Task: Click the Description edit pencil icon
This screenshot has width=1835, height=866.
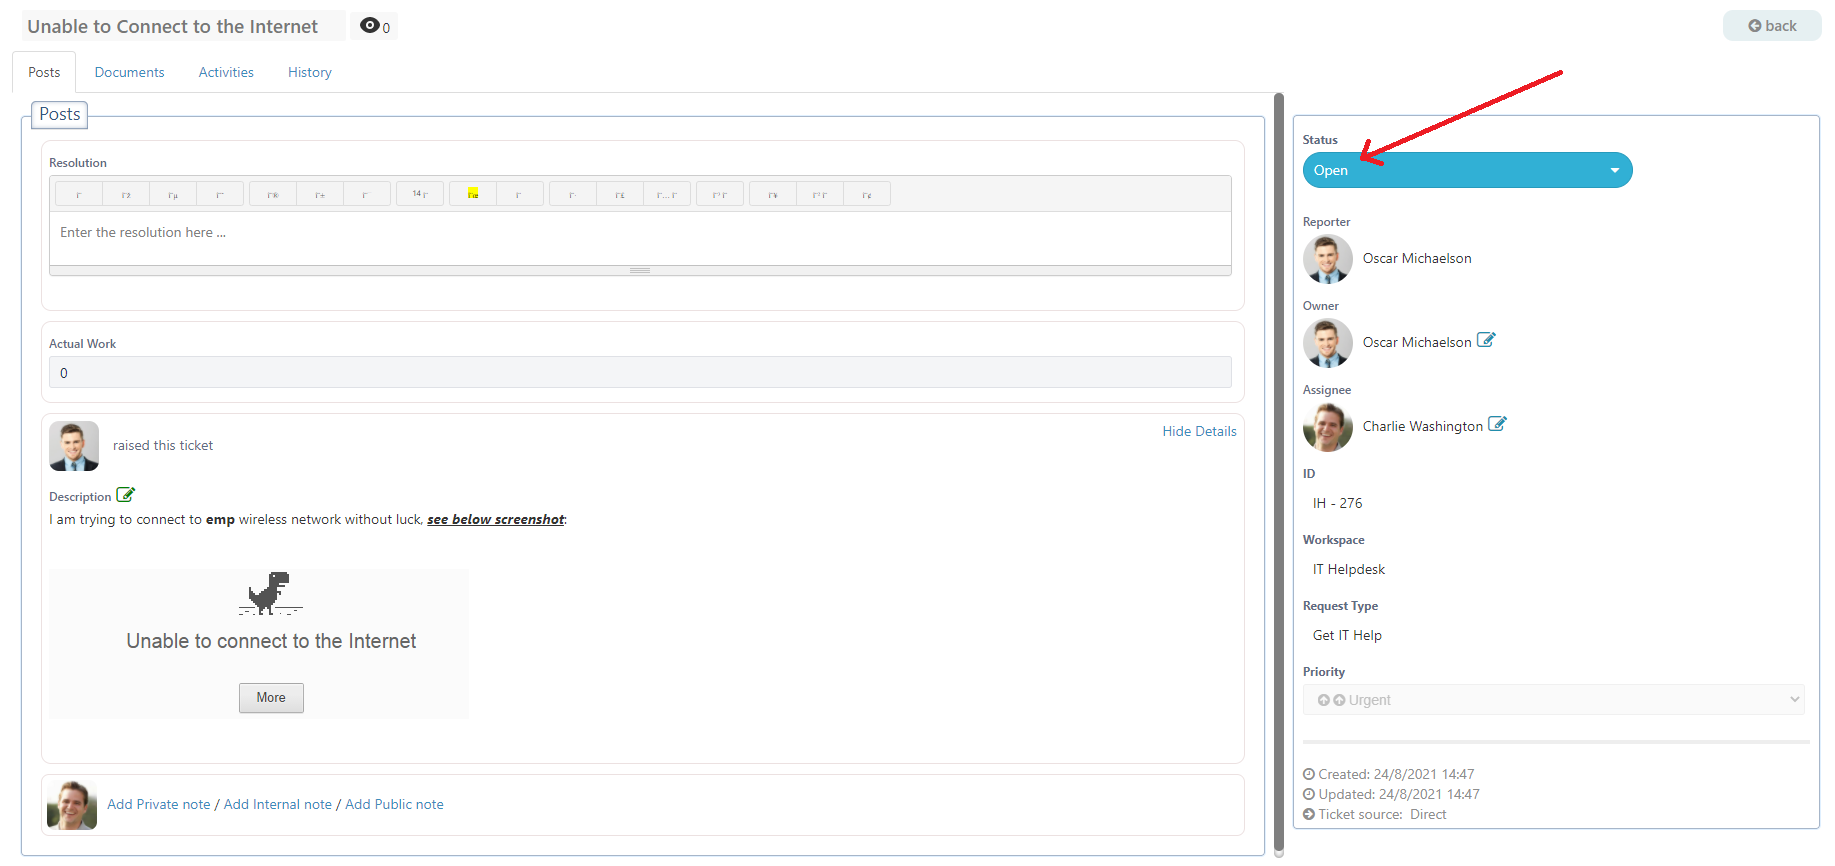Action: tap(125, 495)
